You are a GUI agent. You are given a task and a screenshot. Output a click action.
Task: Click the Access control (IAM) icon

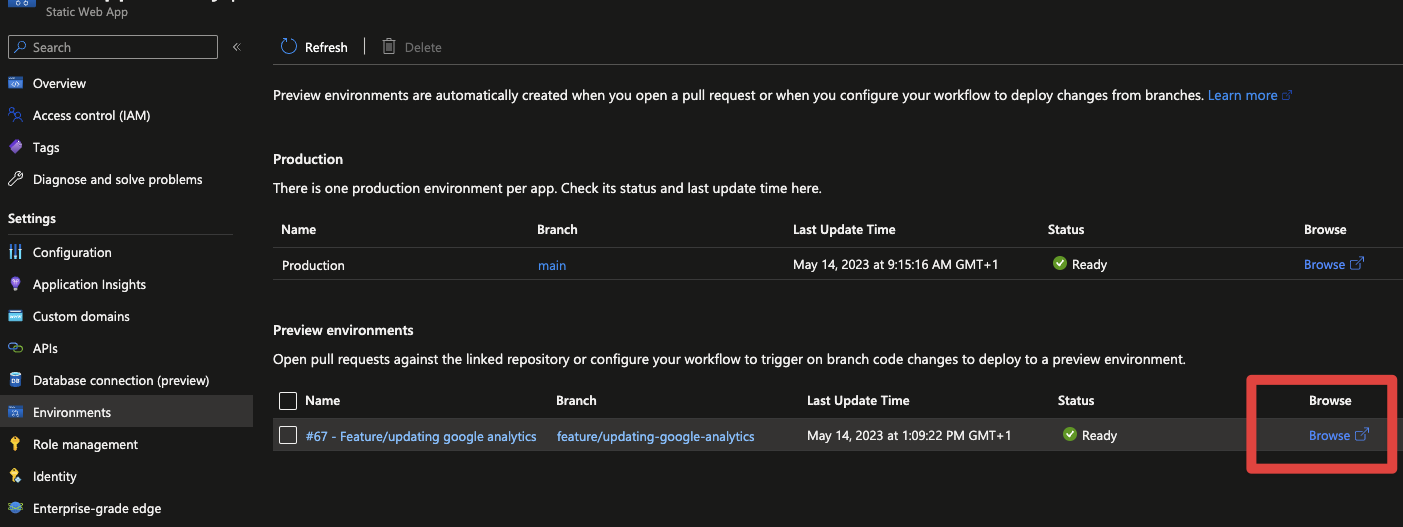coord(15,115)
